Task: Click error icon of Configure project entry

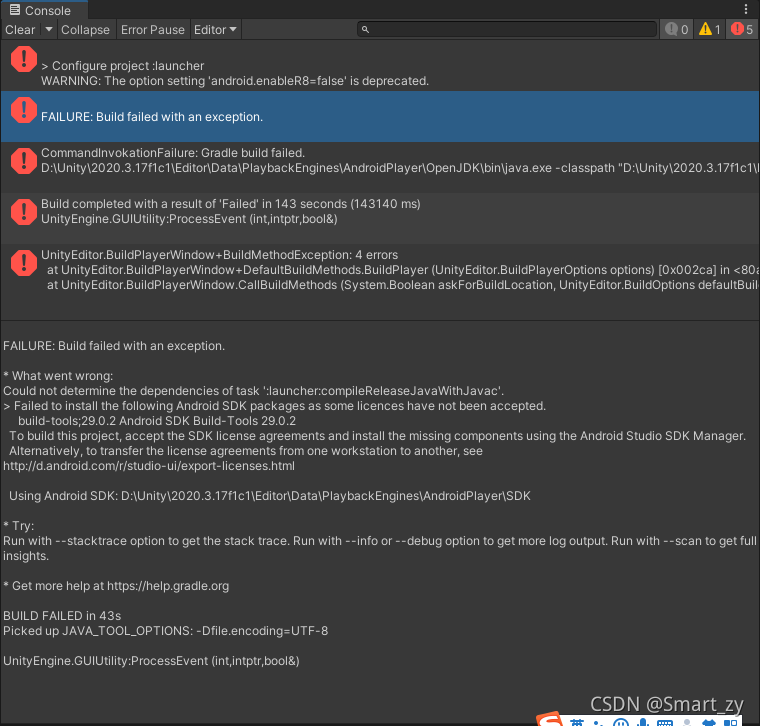Action: (24, 59)
